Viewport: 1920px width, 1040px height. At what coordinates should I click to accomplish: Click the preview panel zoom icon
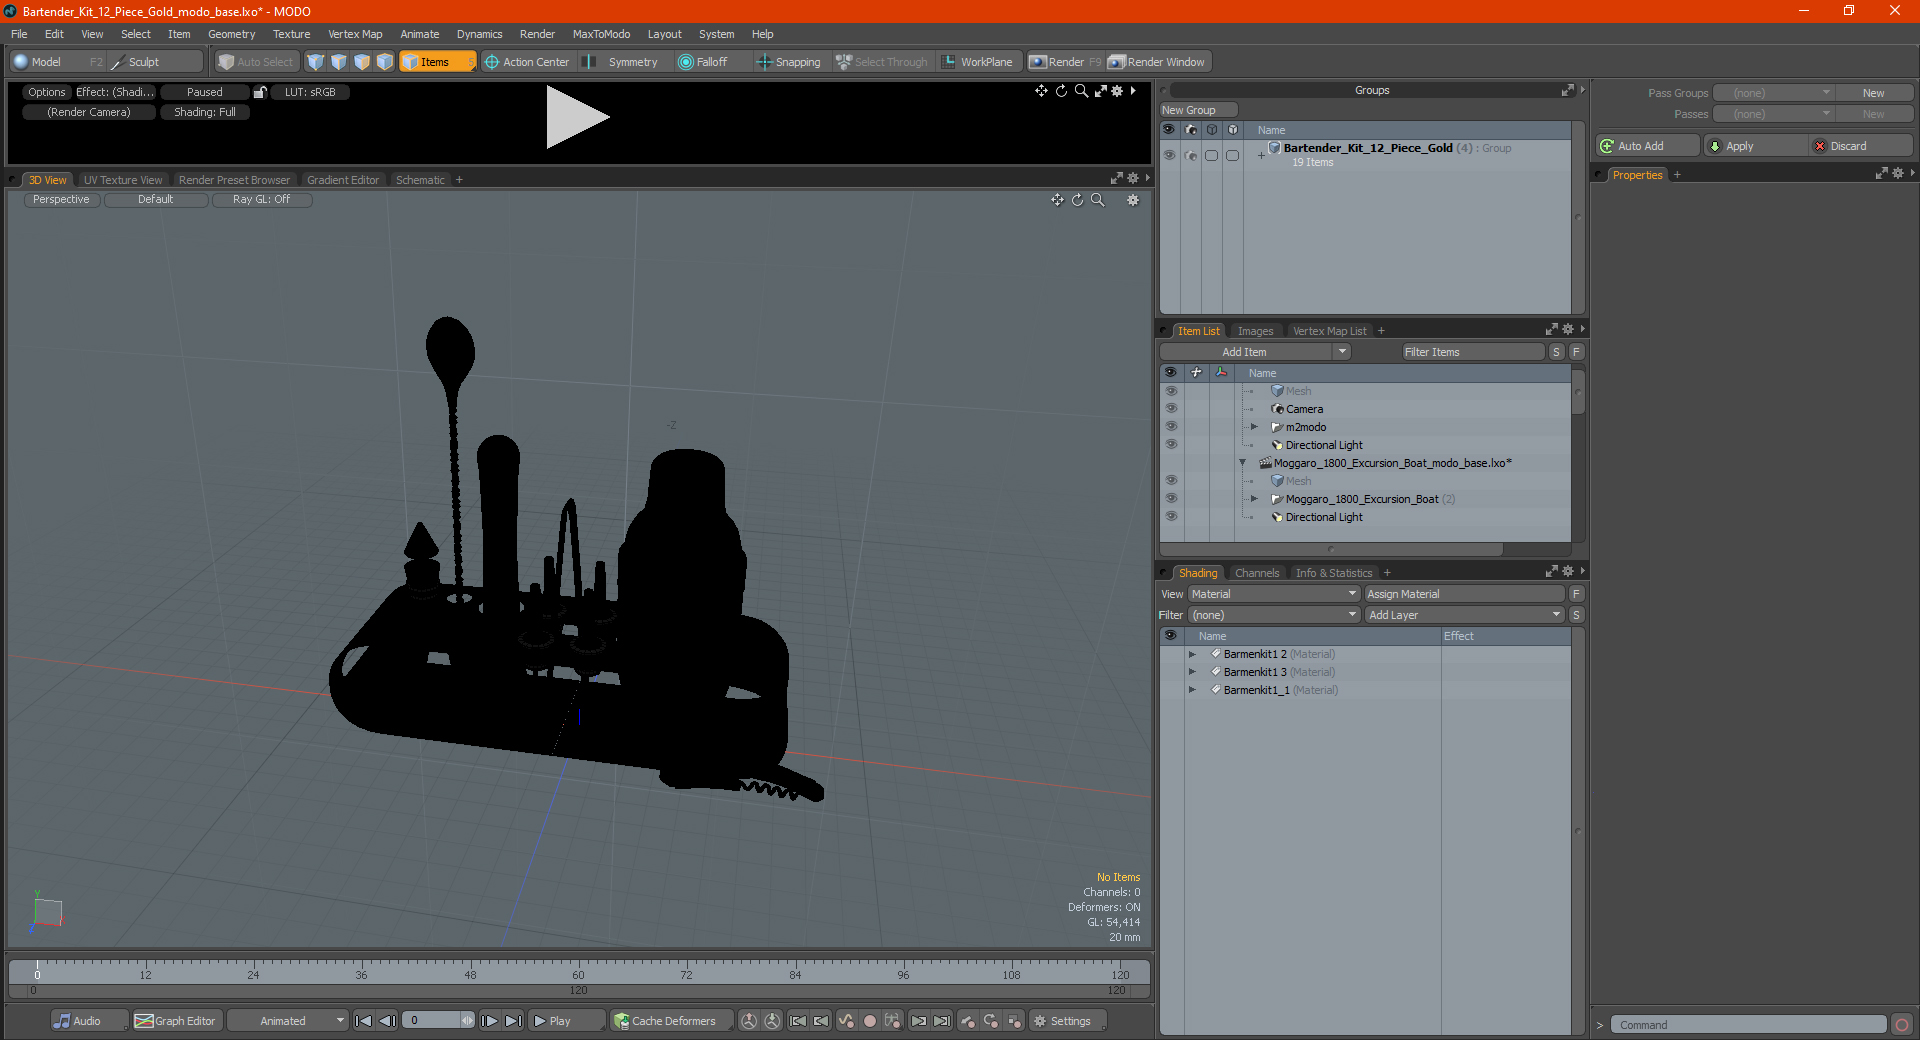(1081, 91)
